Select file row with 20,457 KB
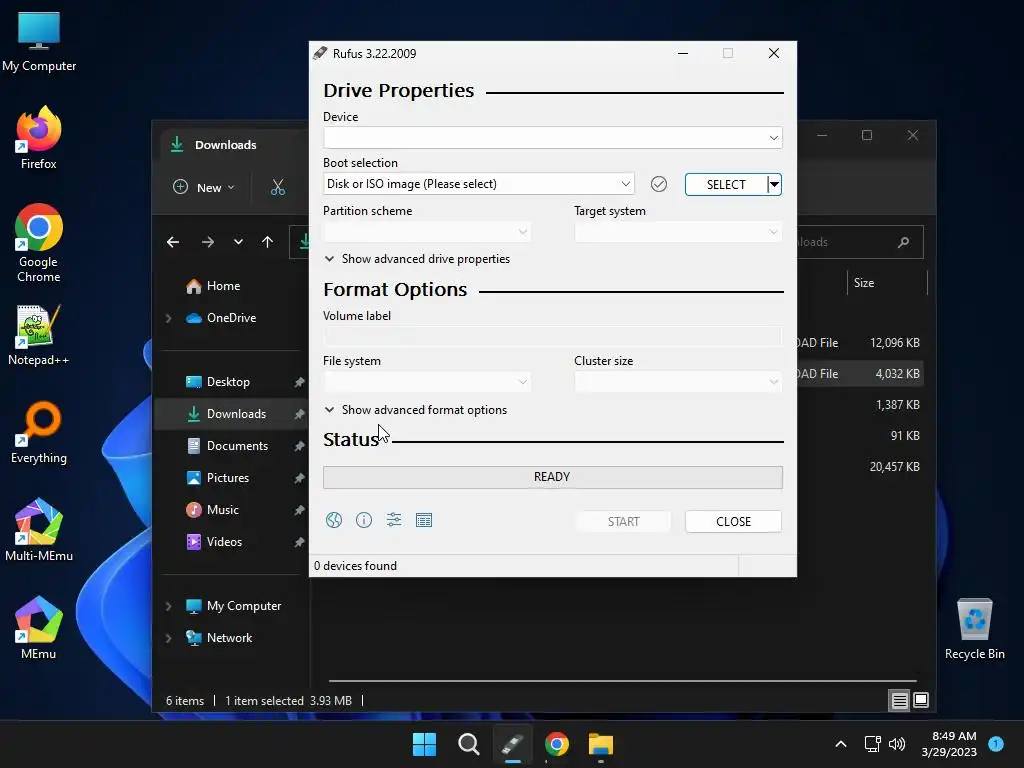Screen dimensions: 1024x768 tap(858, 467)
